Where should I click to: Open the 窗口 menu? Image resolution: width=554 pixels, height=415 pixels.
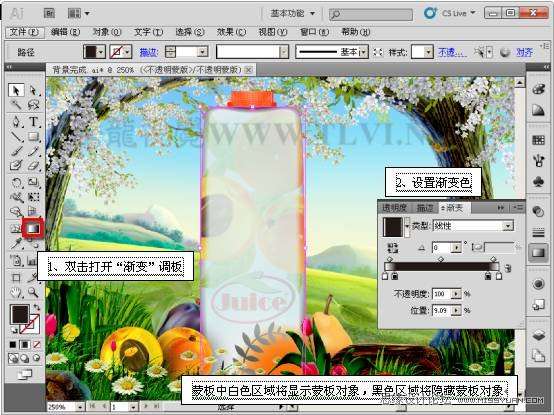(x=314, y=32)
